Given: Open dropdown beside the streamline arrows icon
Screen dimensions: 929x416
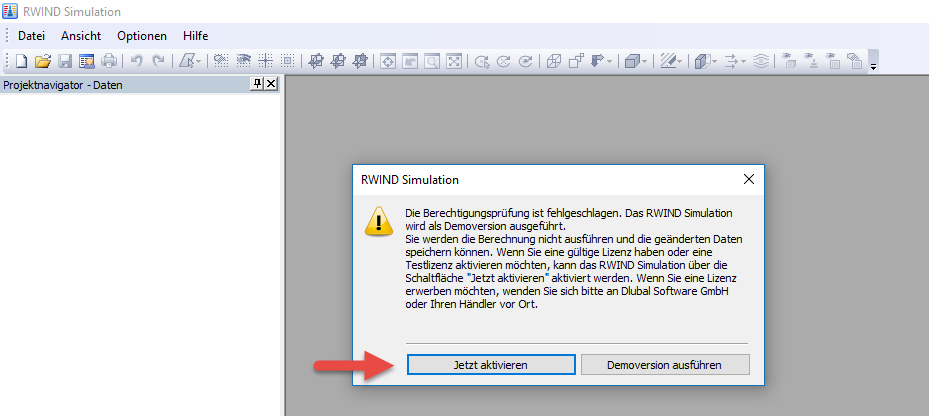Looking at the screenshot, I should point(744,61).
